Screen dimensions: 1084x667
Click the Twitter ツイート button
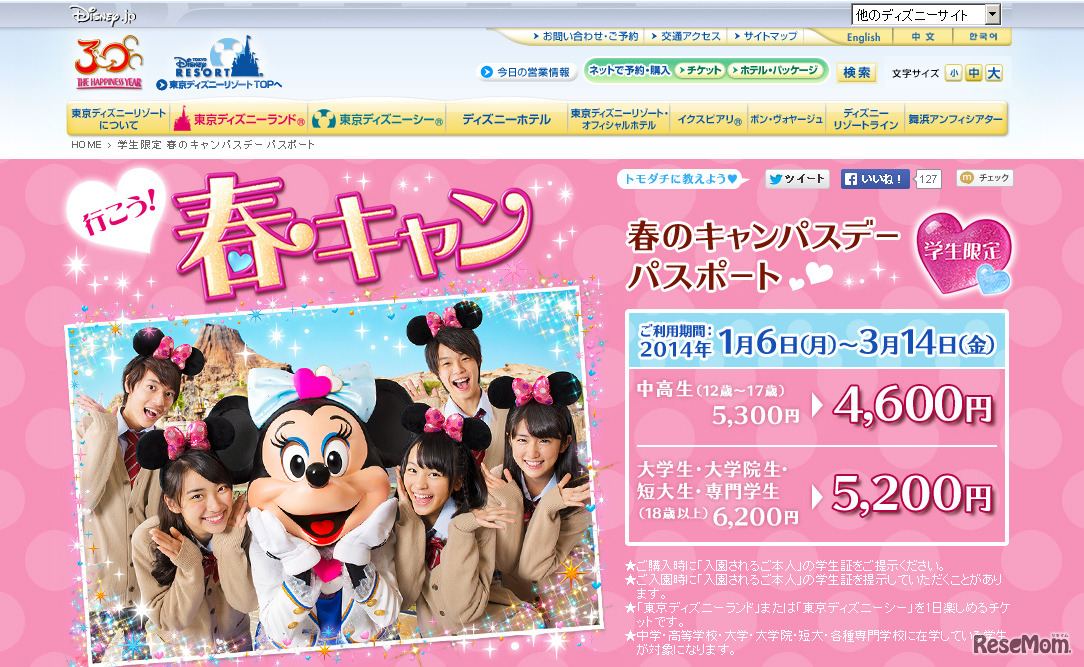[797, 178]
